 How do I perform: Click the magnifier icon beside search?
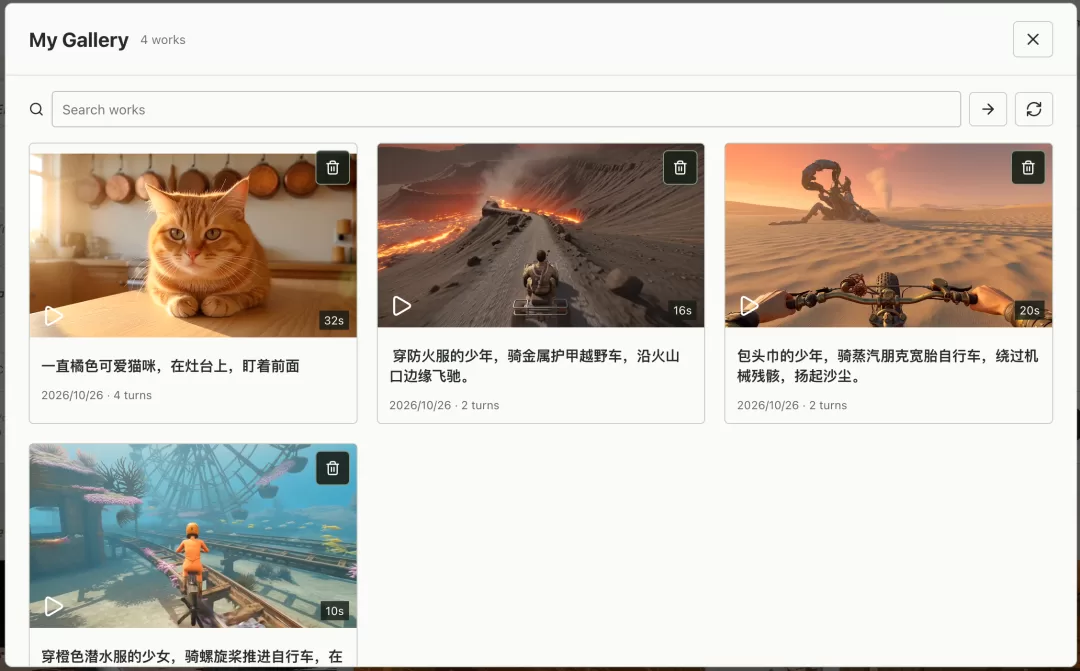(x=37, y=110)
